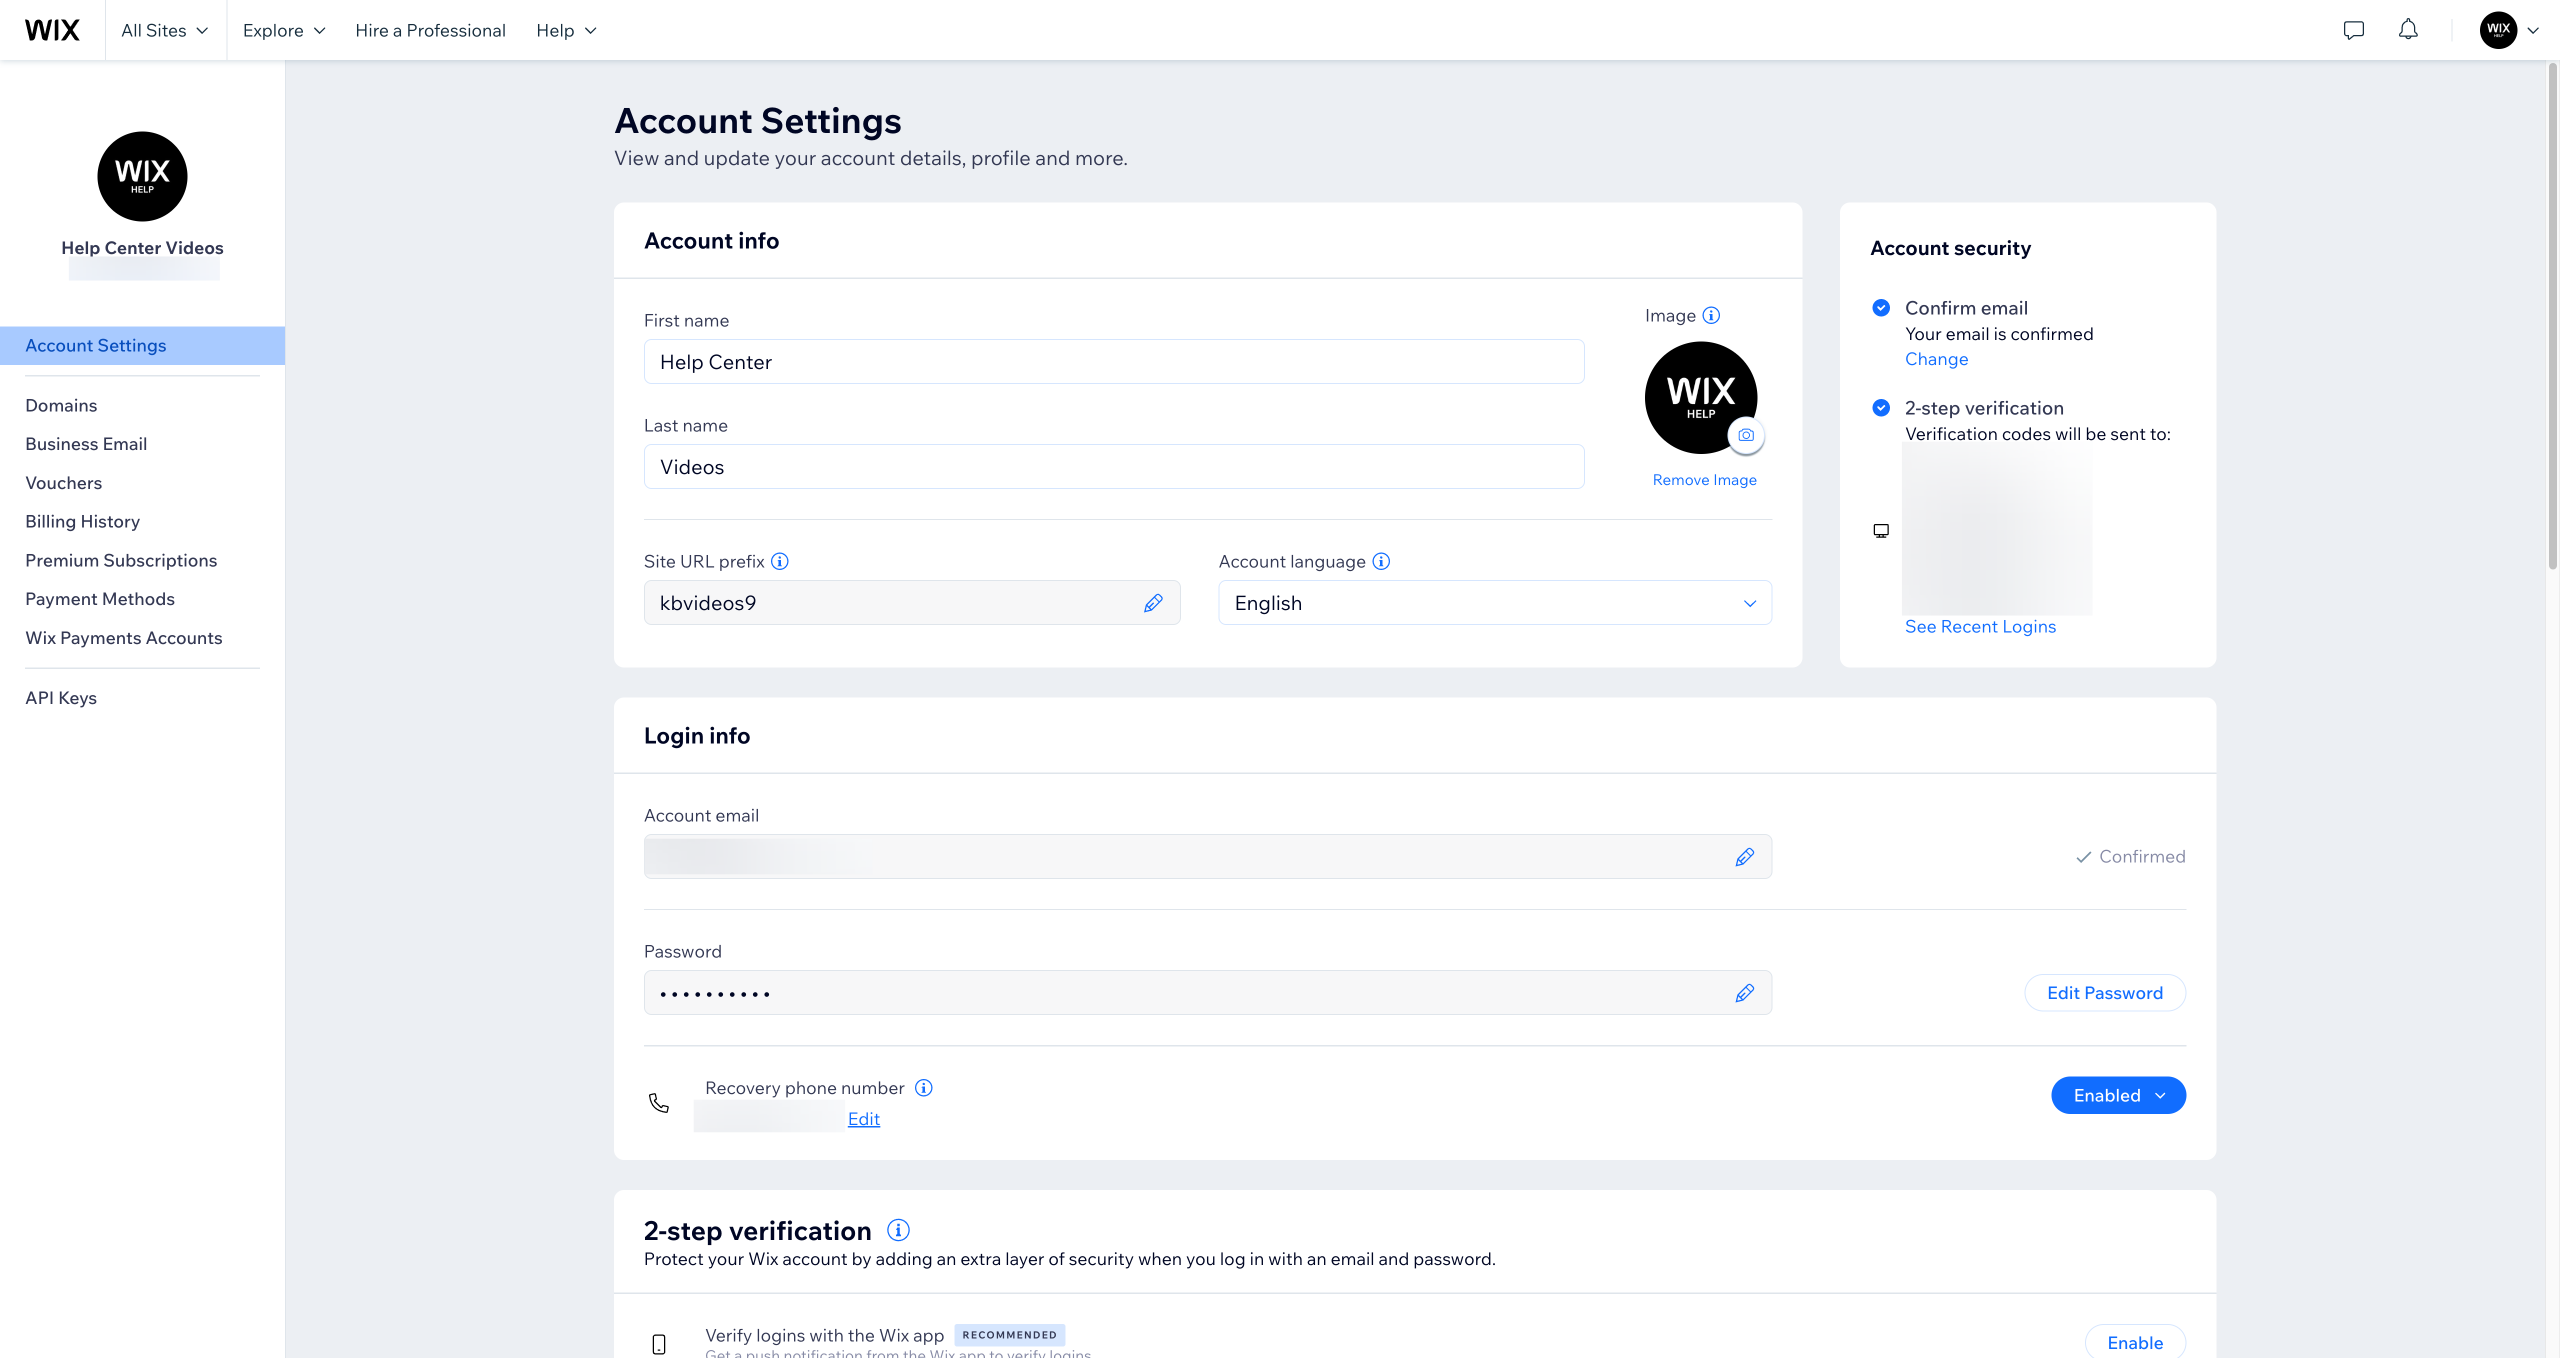Click into the First name field
This screenshot has width=2560, height=1358.
click(1113, 362)
